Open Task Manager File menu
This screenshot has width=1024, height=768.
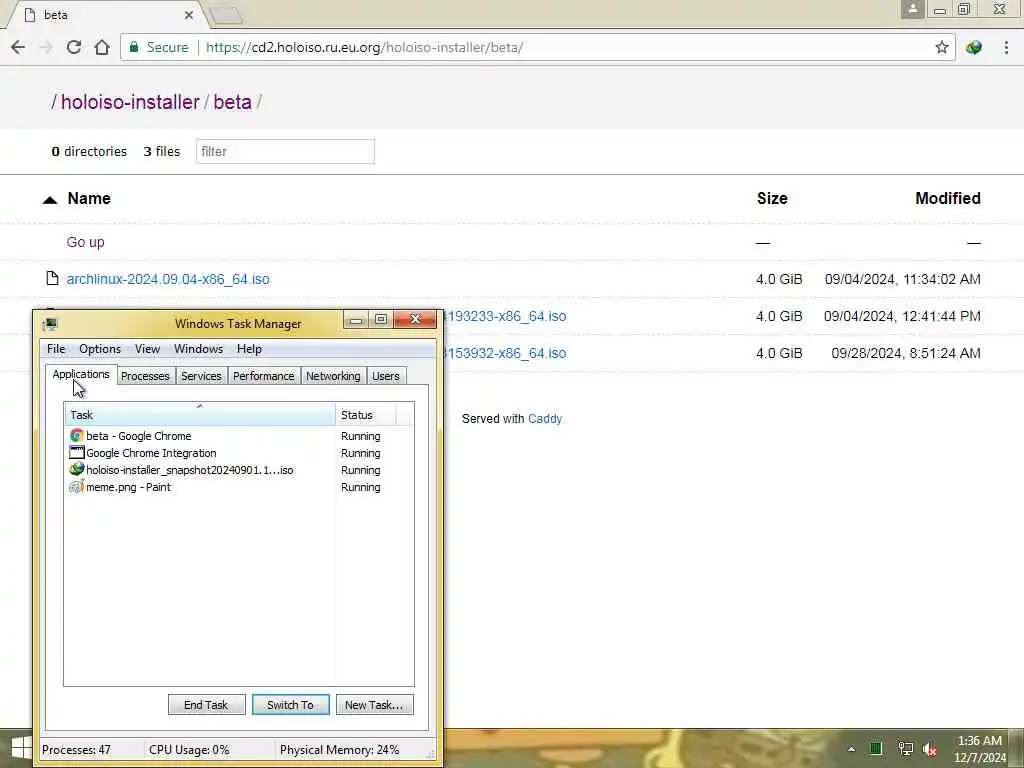click(x=56, y=349)
